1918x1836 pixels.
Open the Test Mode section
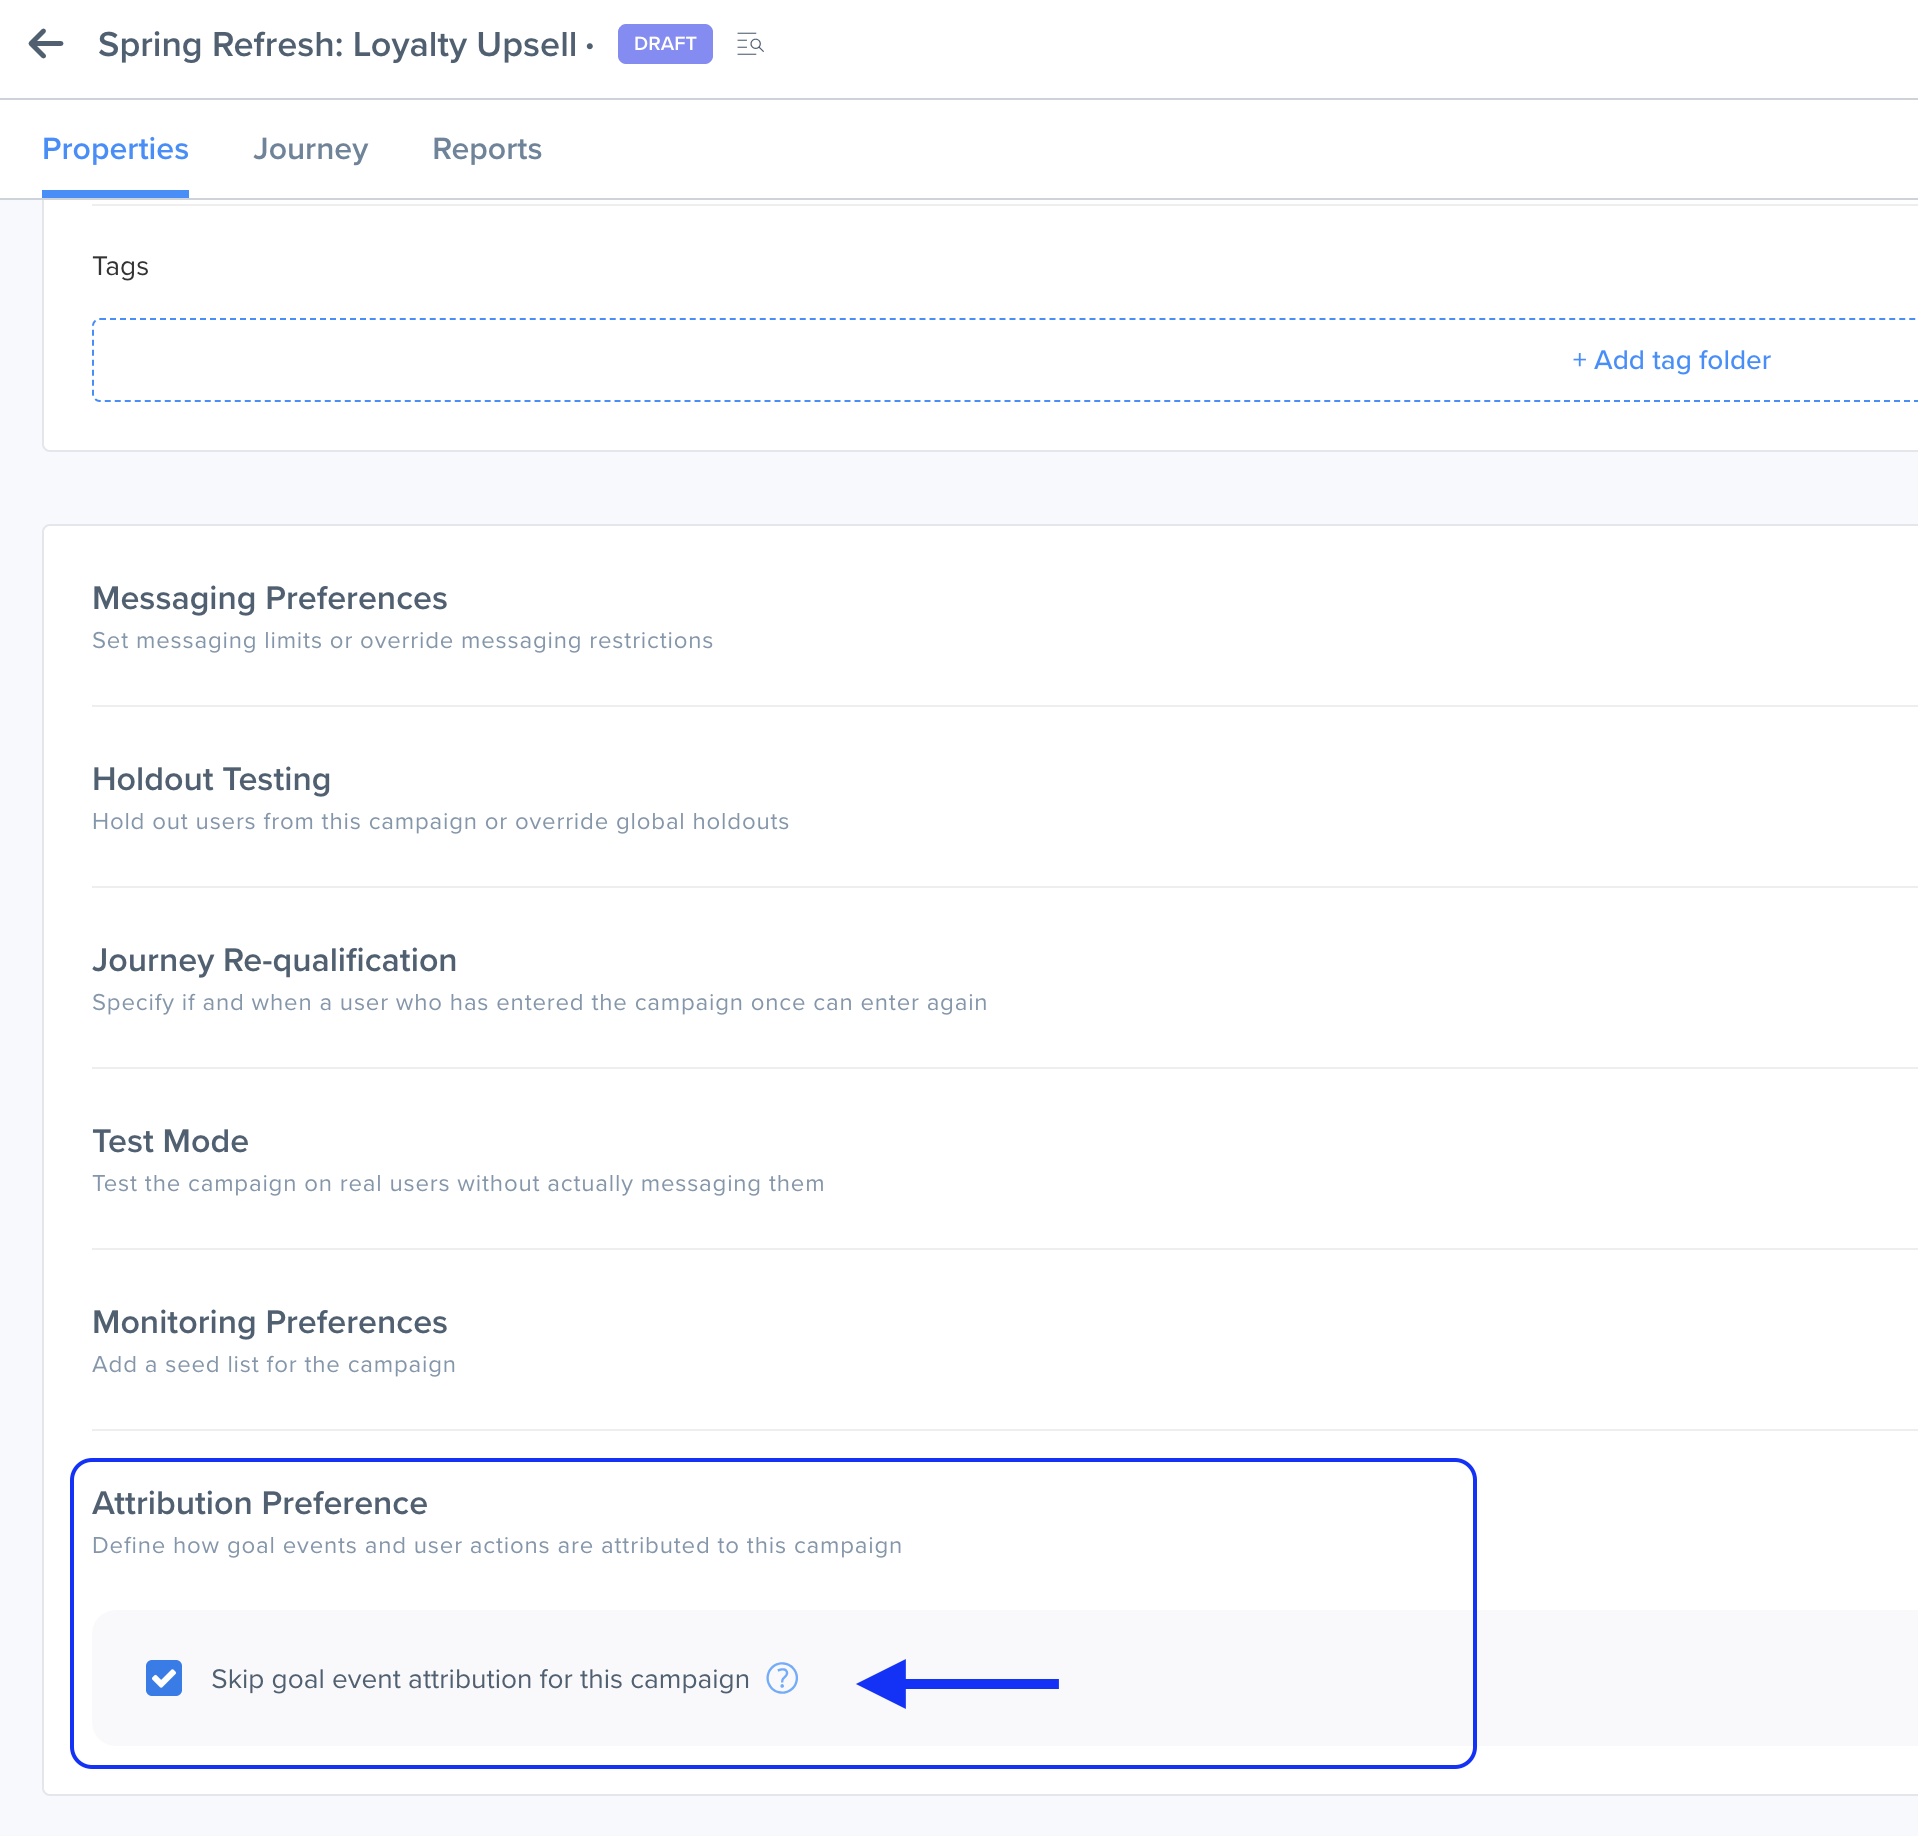pyautogui.click(x=170, y=1141)
